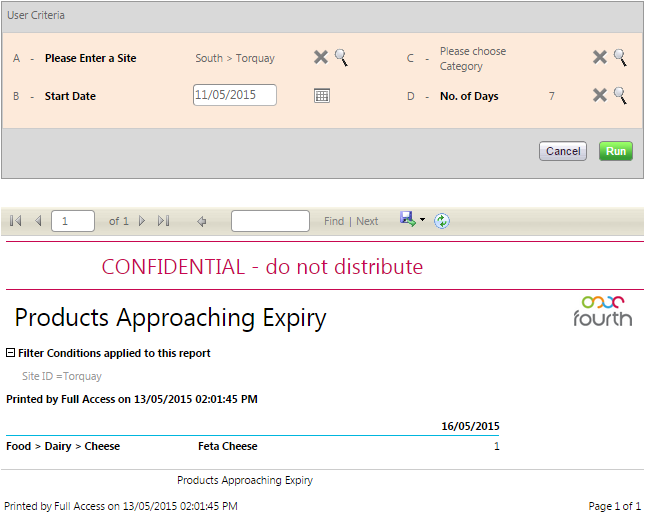Click the Start Date input field
The height and width of the screenshot is (523, 645).
pyautogui.click(x=234, y=95)
